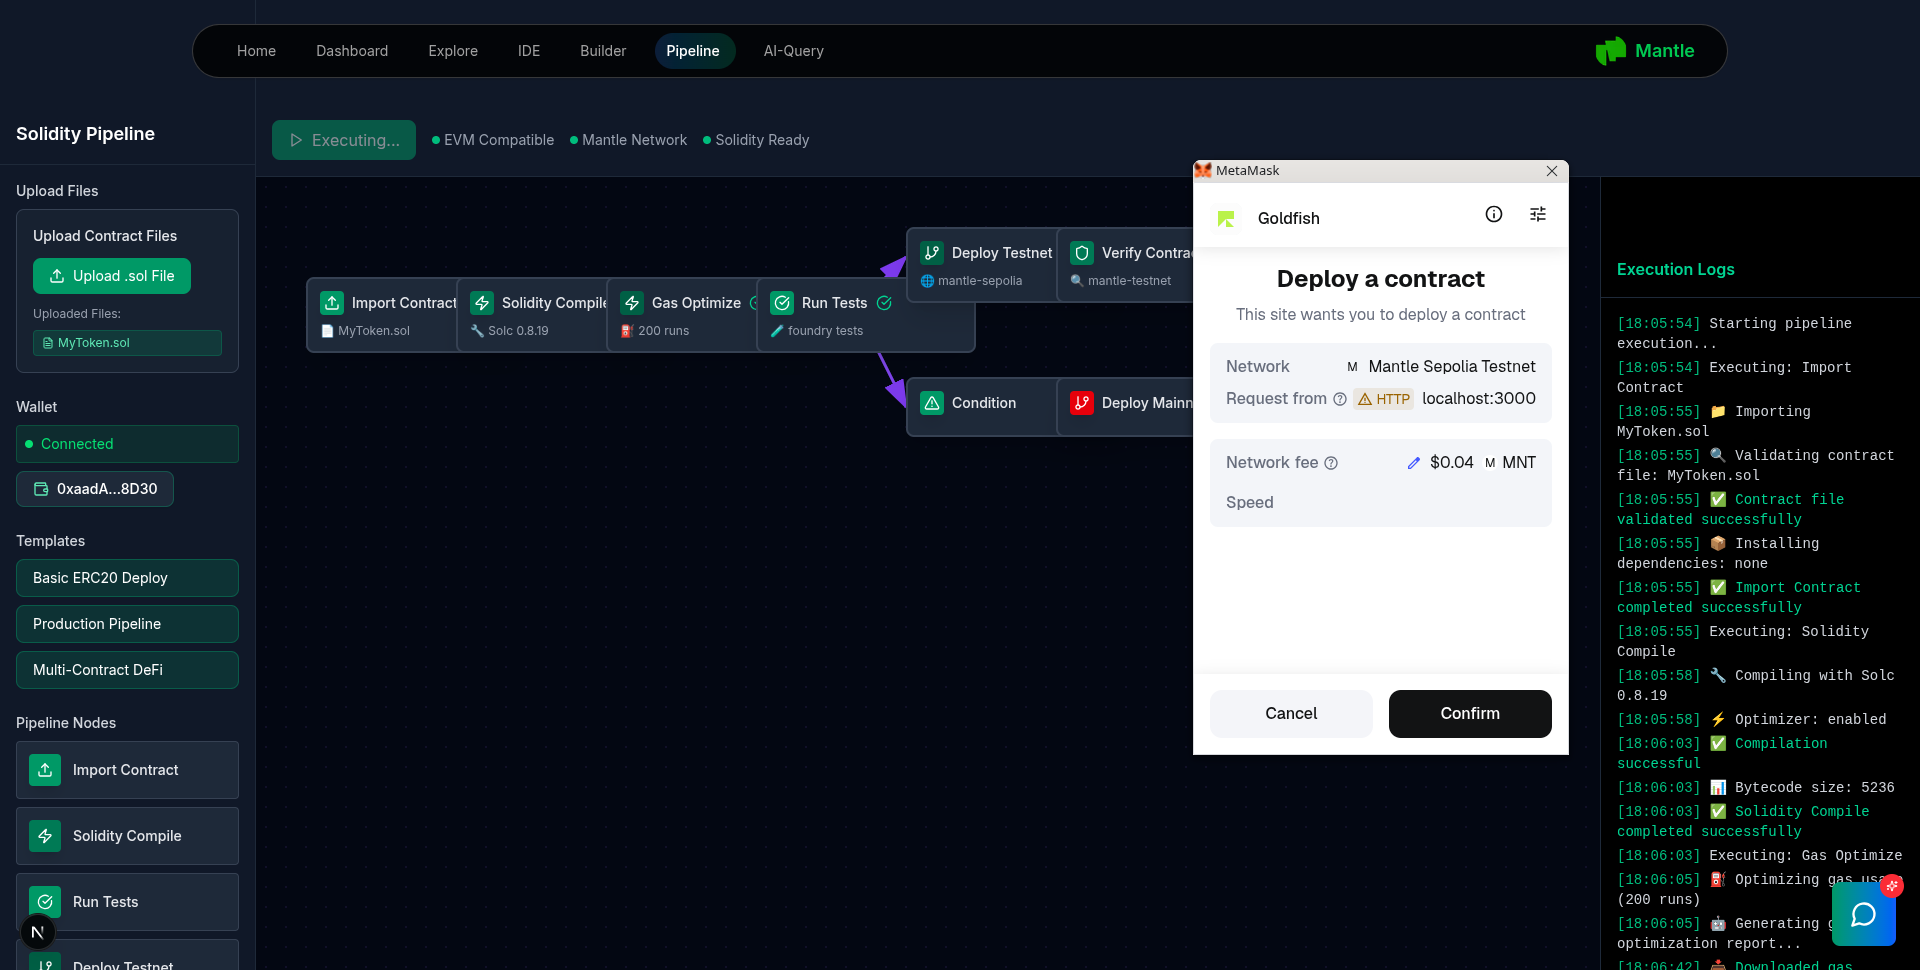Cancel the MetaMask deploy request
Image resolution: width=1920 pixels, height=970 pixels.
1290,714
